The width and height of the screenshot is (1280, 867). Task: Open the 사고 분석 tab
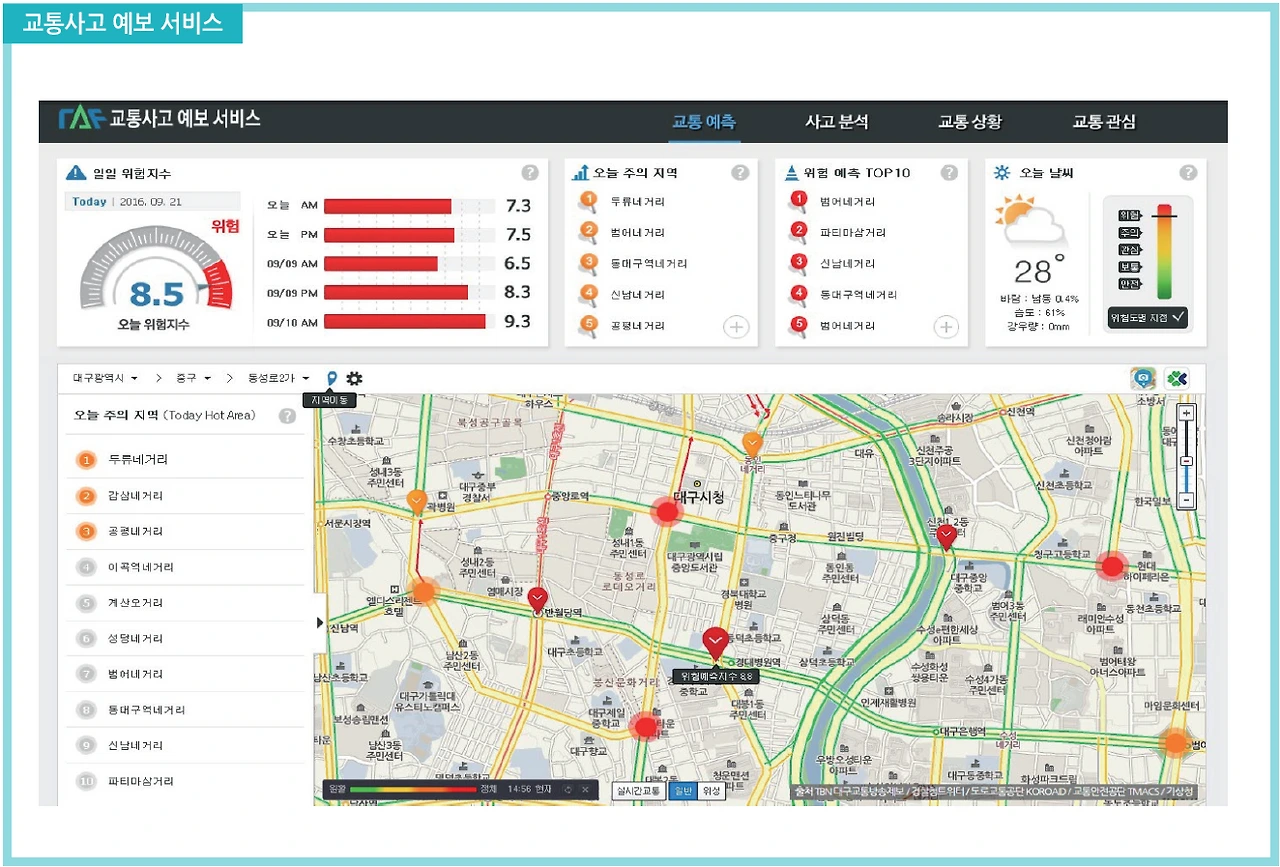(837, 122)
